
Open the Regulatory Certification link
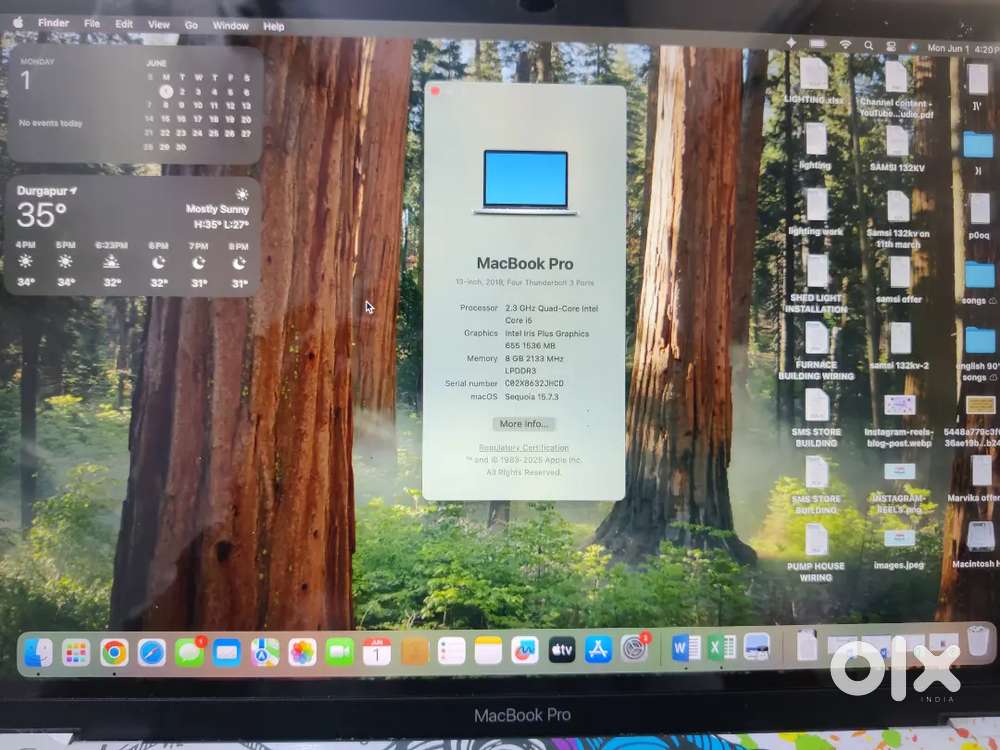point(524,448)
